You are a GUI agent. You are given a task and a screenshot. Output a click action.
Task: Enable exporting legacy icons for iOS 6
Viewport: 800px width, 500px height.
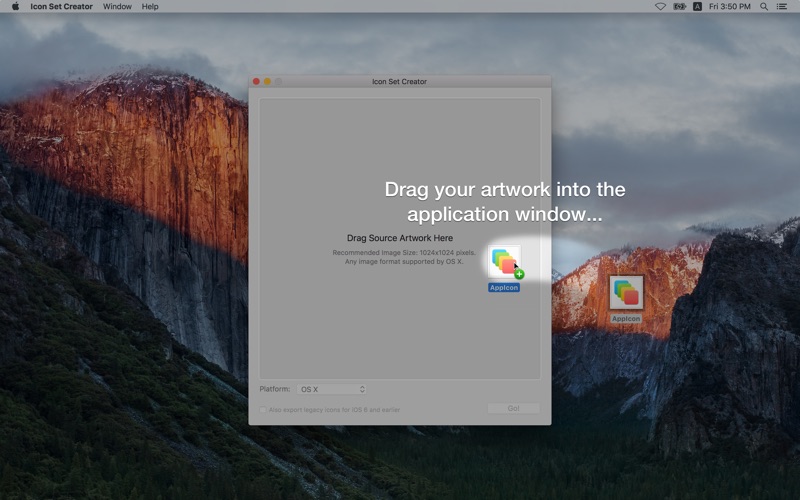[x=263, y=410]
